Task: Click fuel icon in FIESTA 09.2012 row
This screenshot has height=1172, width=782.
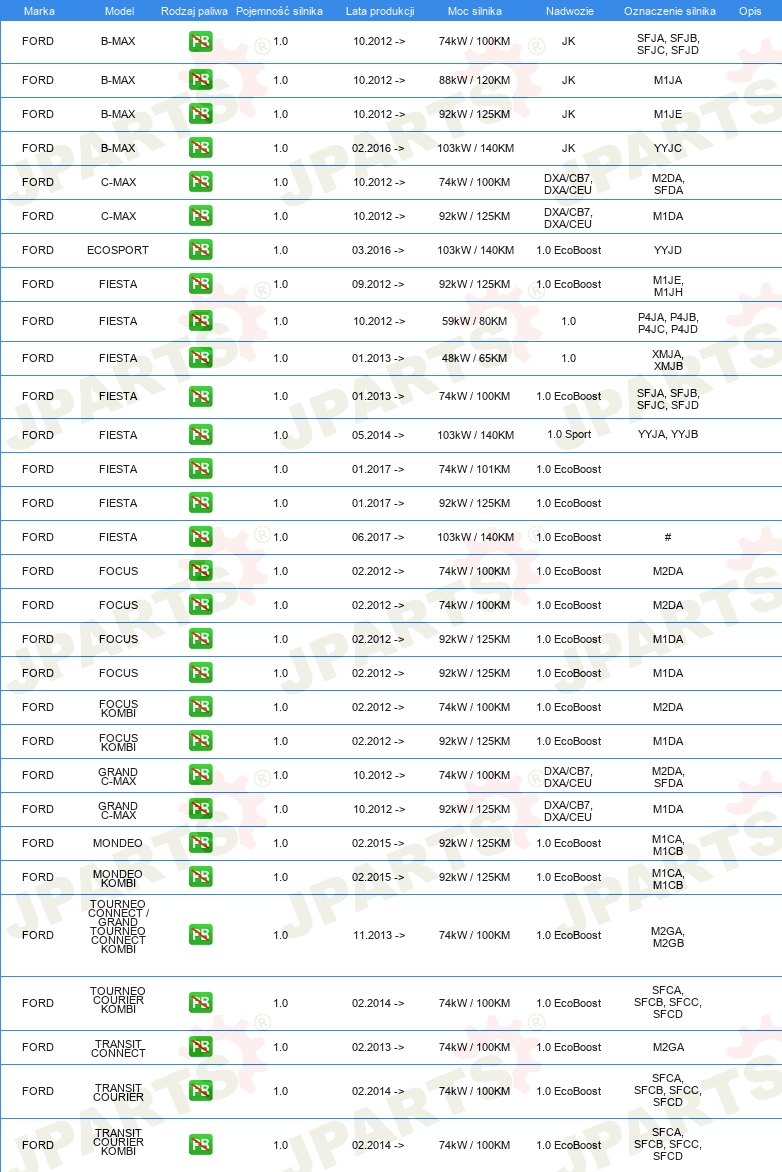Action: pos(200,284)
